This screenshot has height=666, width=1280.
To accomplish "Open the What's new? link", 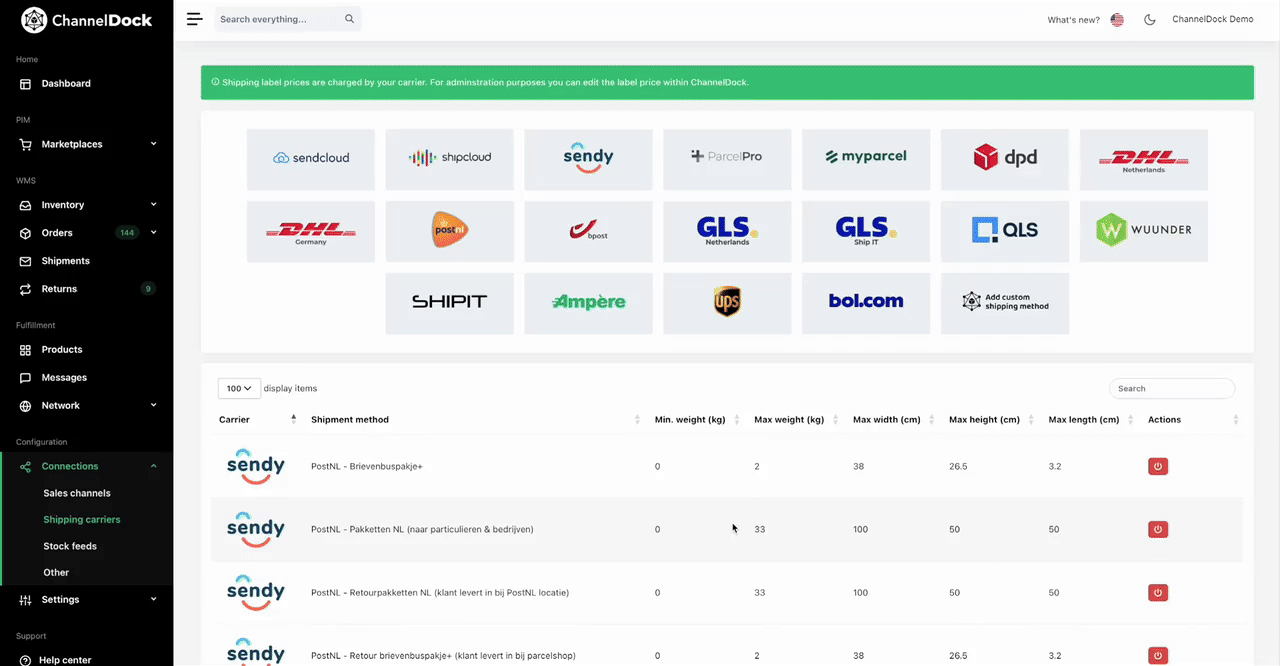I will point(1073,20).
